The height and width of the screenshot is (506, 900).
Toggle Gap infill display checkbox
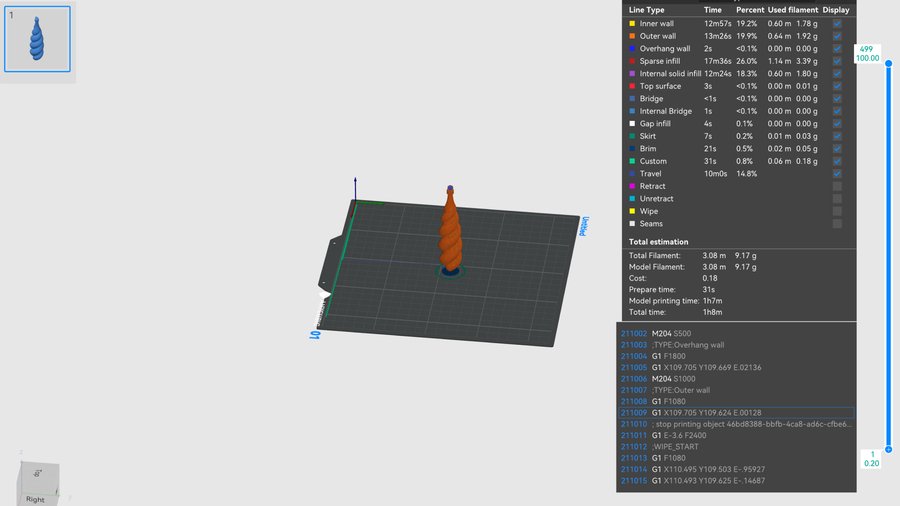[837, 123]
